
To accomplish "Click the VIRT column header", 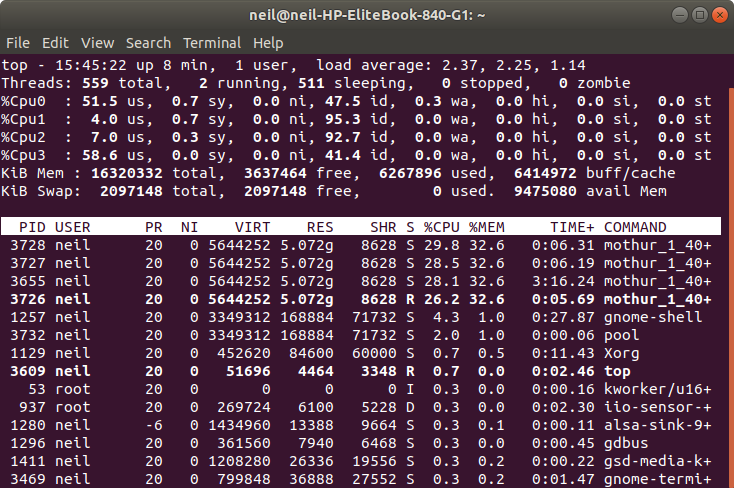I will click(x=252, y=227).
